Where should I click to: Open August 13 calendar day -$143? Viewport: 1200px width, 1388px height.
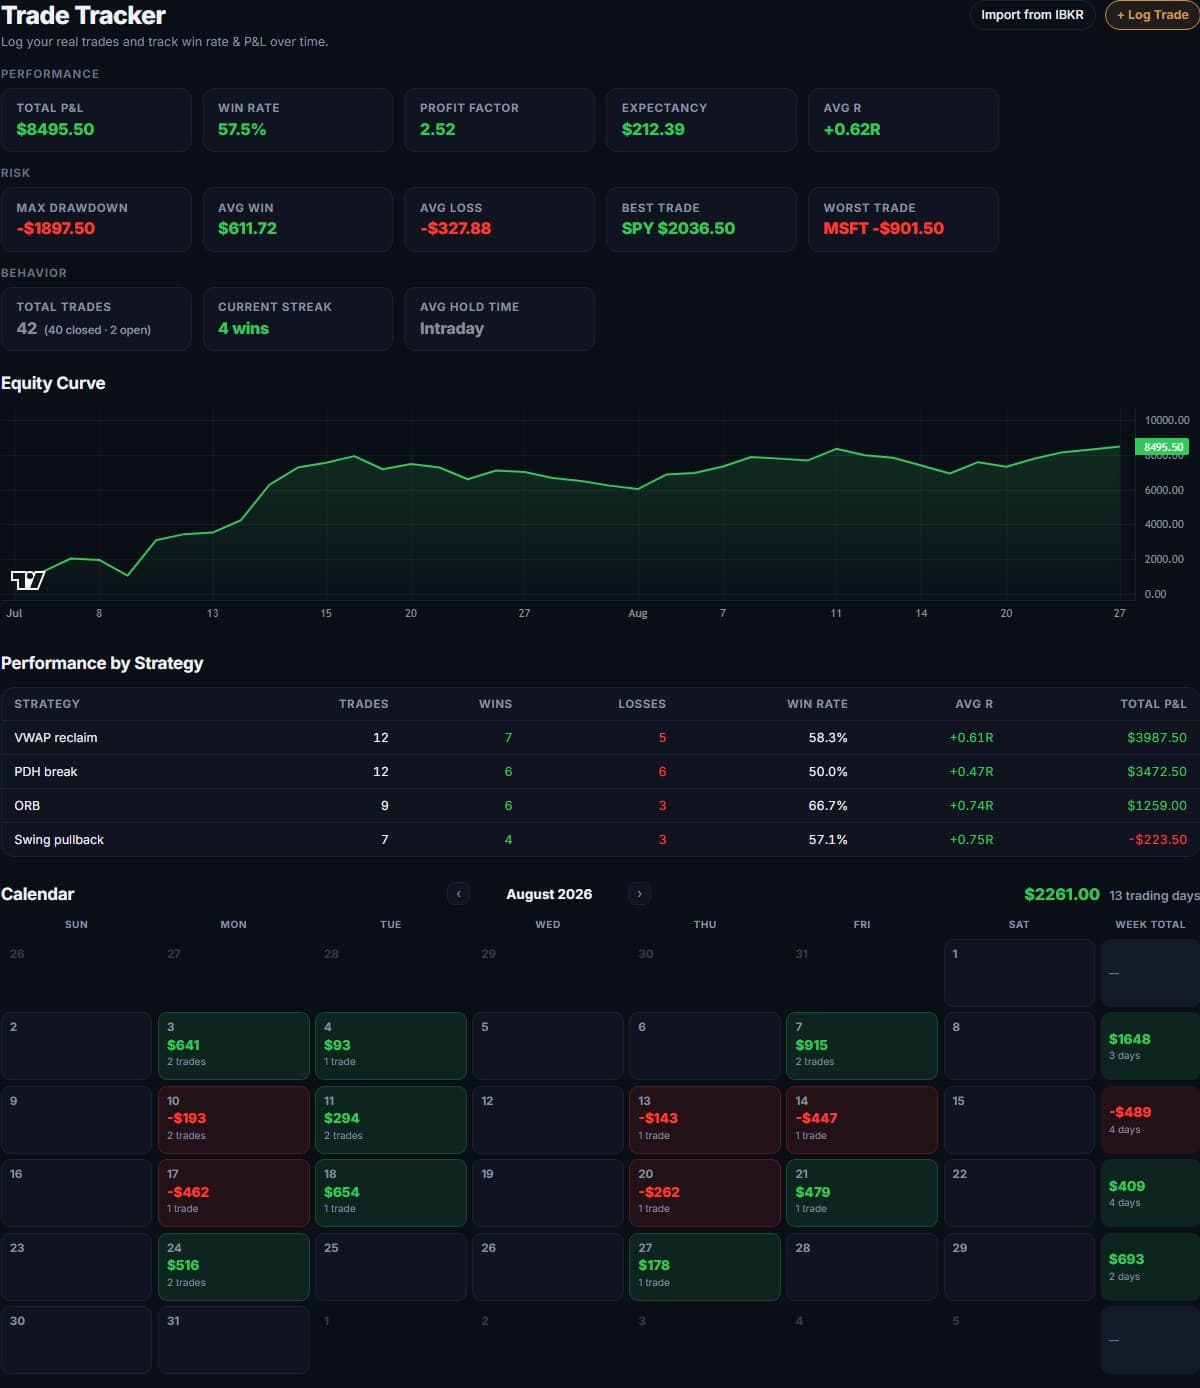point(705,1120)
